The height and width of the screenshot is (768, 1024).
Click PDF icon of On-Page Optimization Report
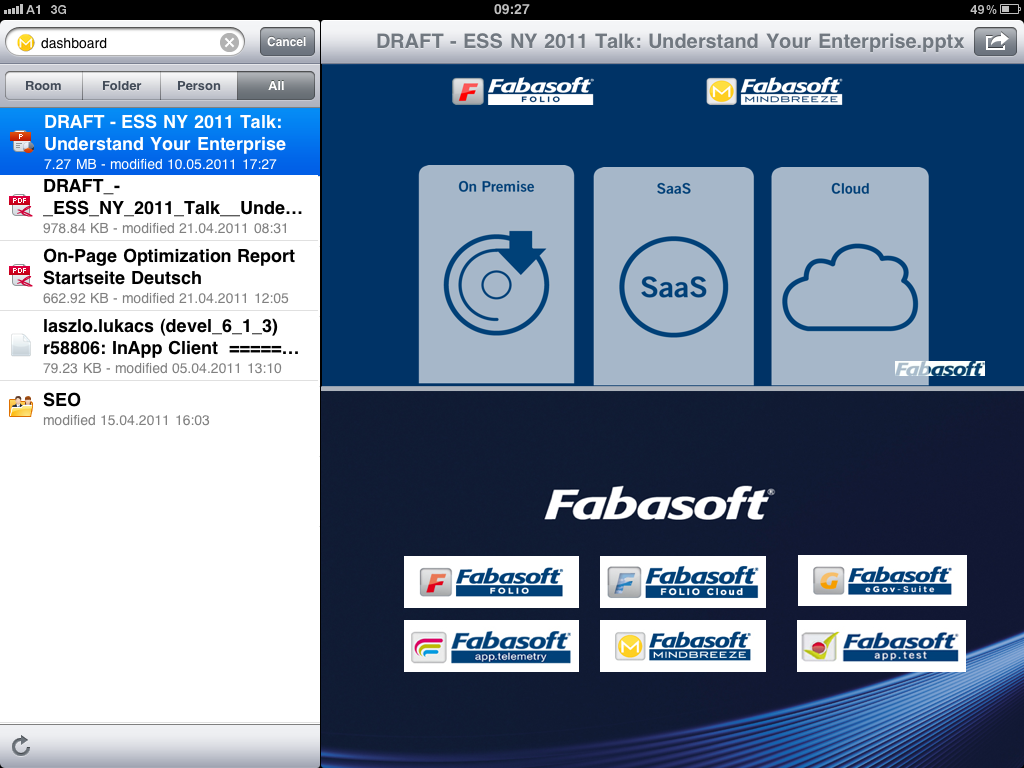coord(21,276)
